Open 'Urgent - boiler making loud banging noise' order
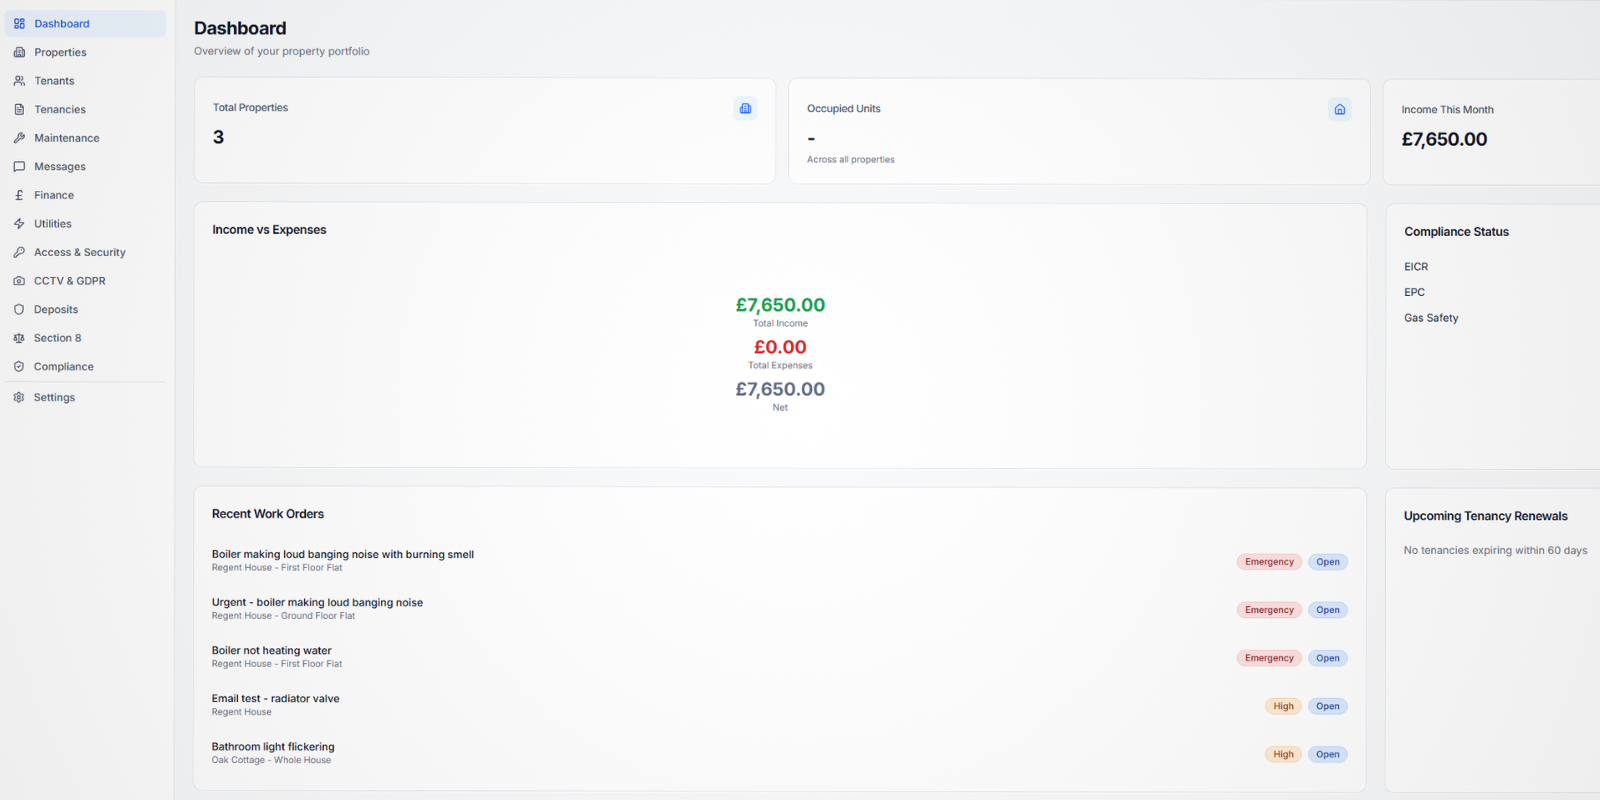 click(317, 602)
